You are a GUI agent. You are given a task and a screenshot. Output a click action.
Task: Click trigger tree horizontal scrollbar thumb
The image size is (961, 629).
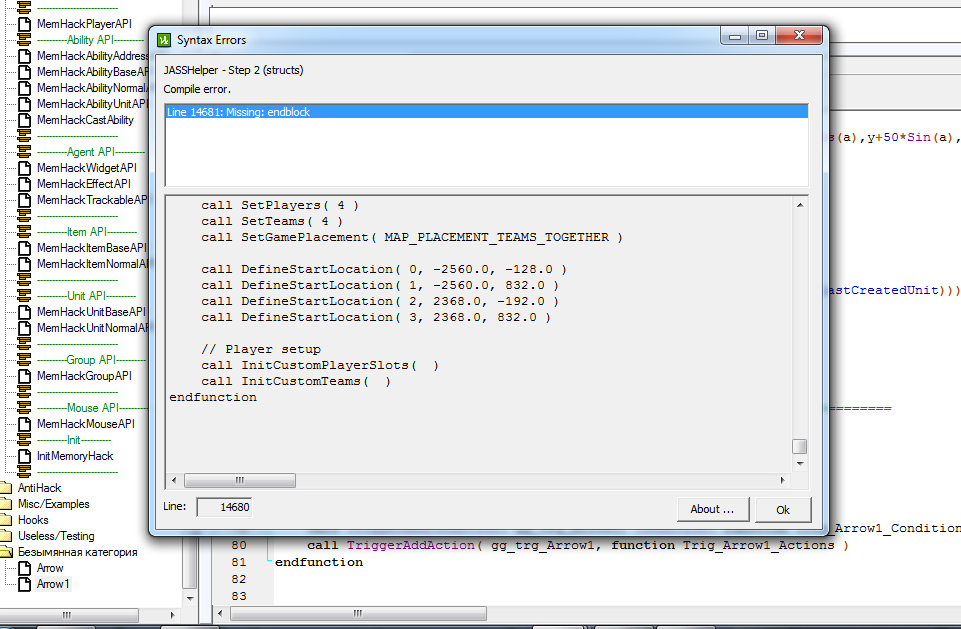tap(69, 615)
